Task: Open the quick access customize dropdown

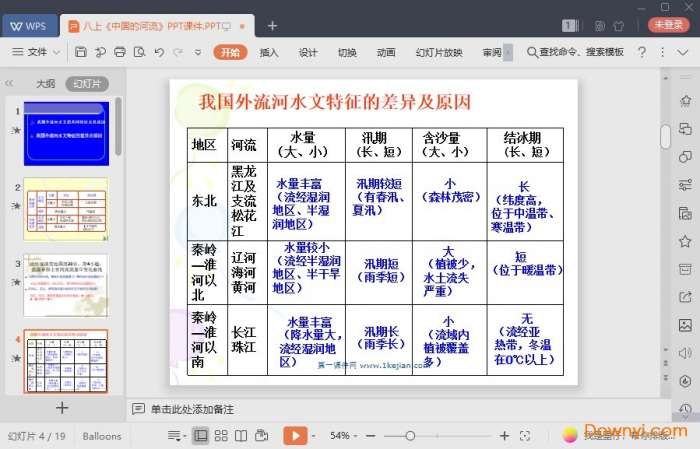Action: 198,52
